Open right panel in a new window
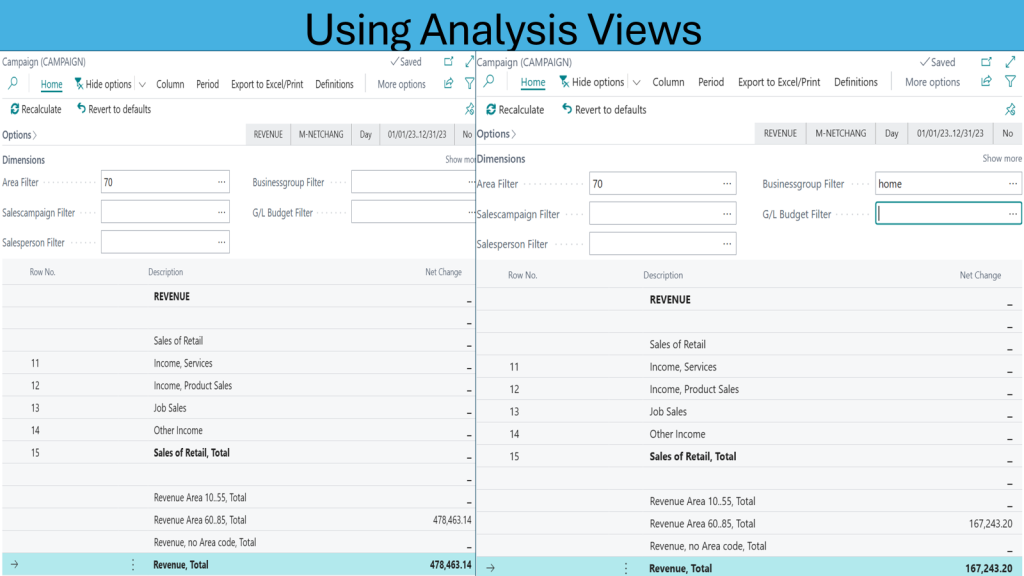Viewport: 1024px width, 576px height. point(986,62)
